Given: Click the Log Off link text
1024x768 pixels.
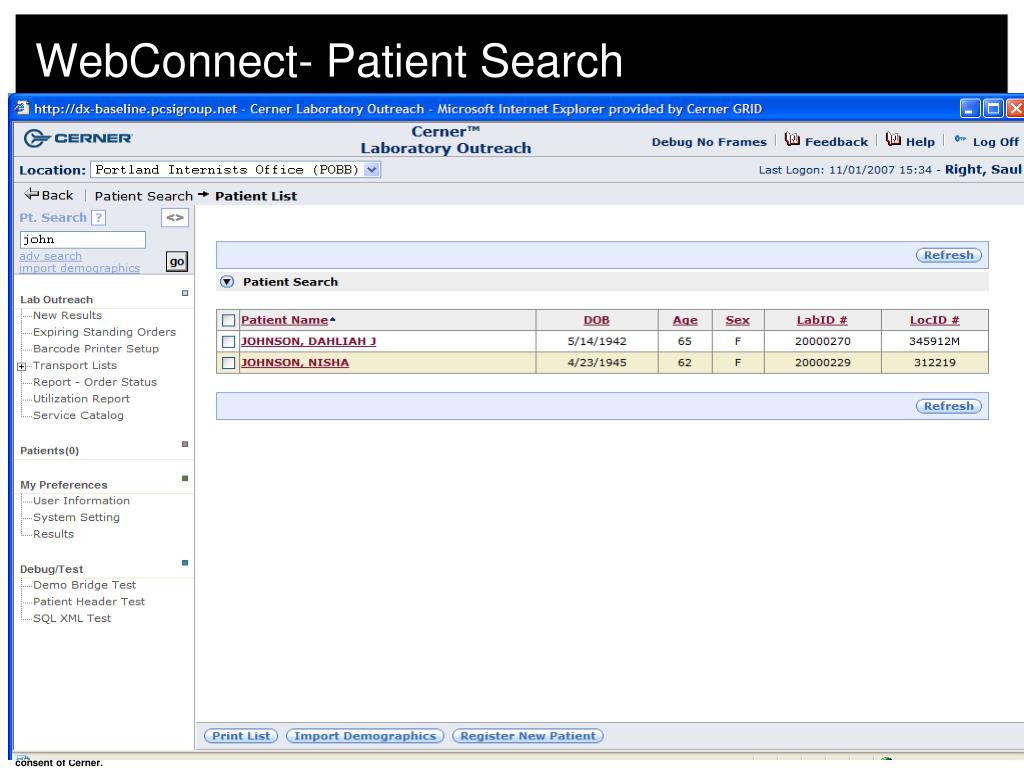Looking at the screenshot, I should pos(996,142).
